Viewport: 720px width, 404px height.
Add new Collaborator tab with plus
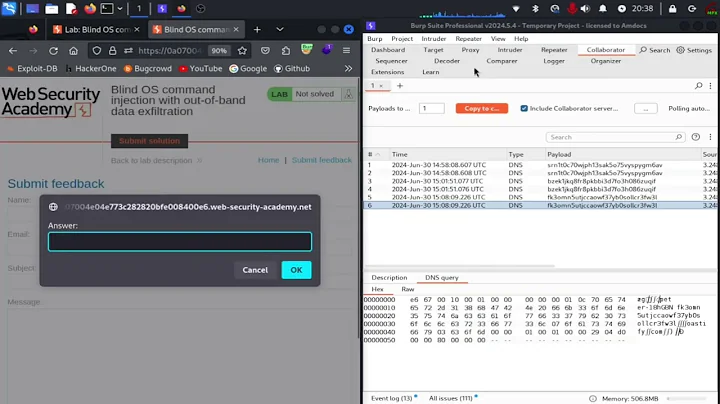coord(399,85)
